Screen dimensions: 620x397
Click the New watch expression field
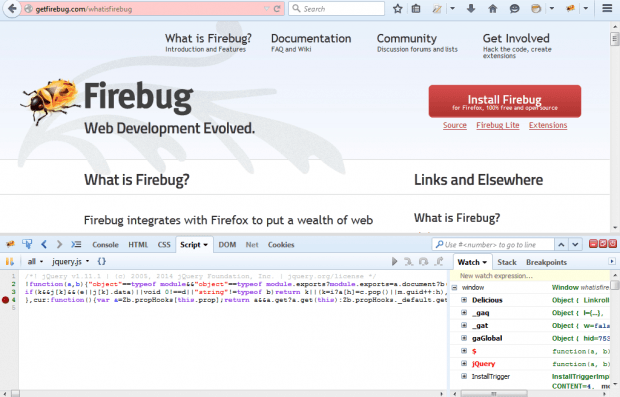click(x=530, y=276)
